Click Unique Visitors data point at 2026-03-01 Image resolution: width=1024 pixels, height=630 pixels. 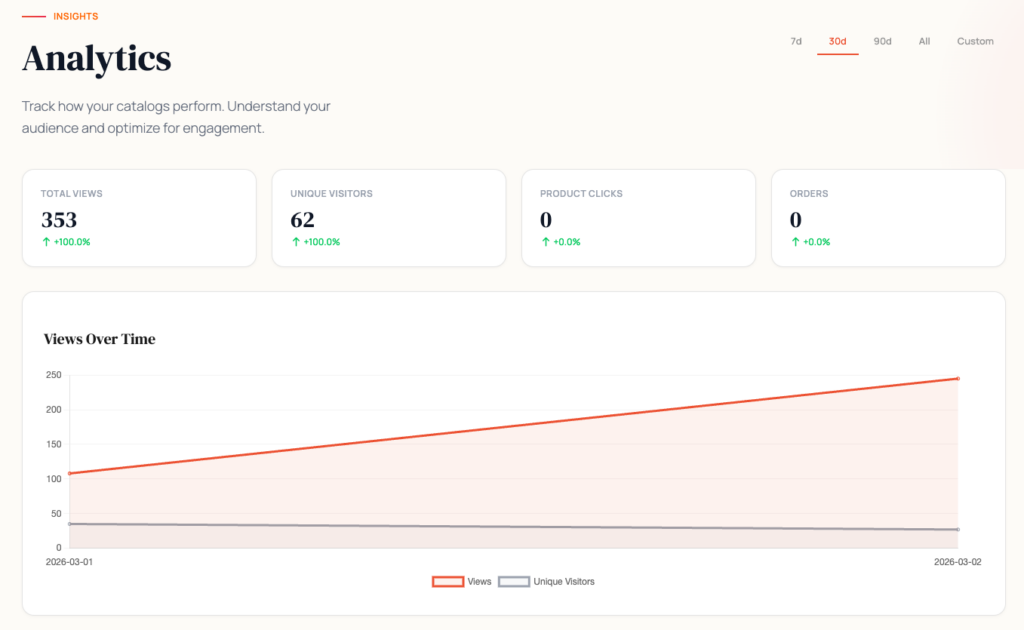coord(69,524)
